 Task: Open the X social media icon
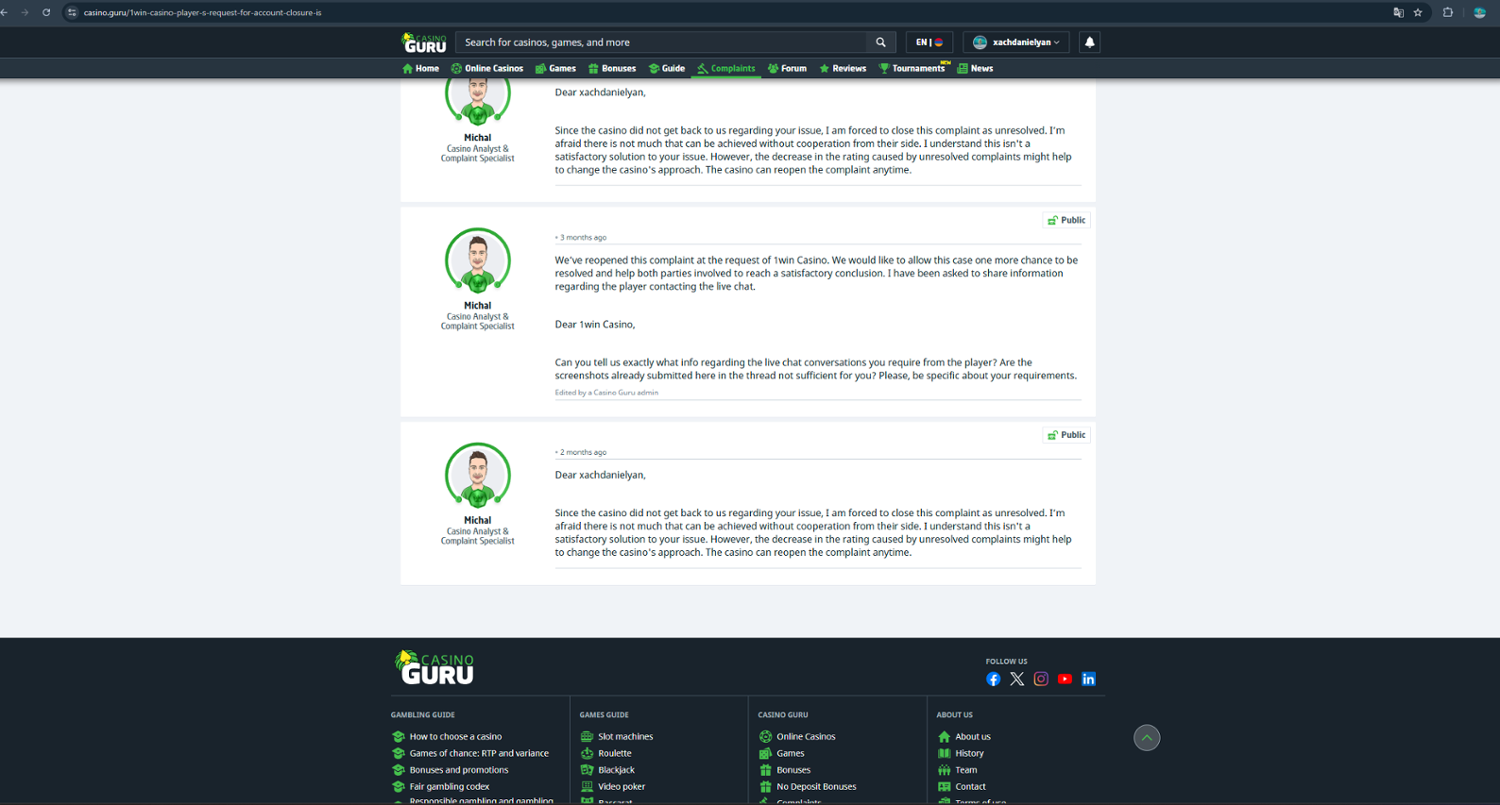point(1017,679)
